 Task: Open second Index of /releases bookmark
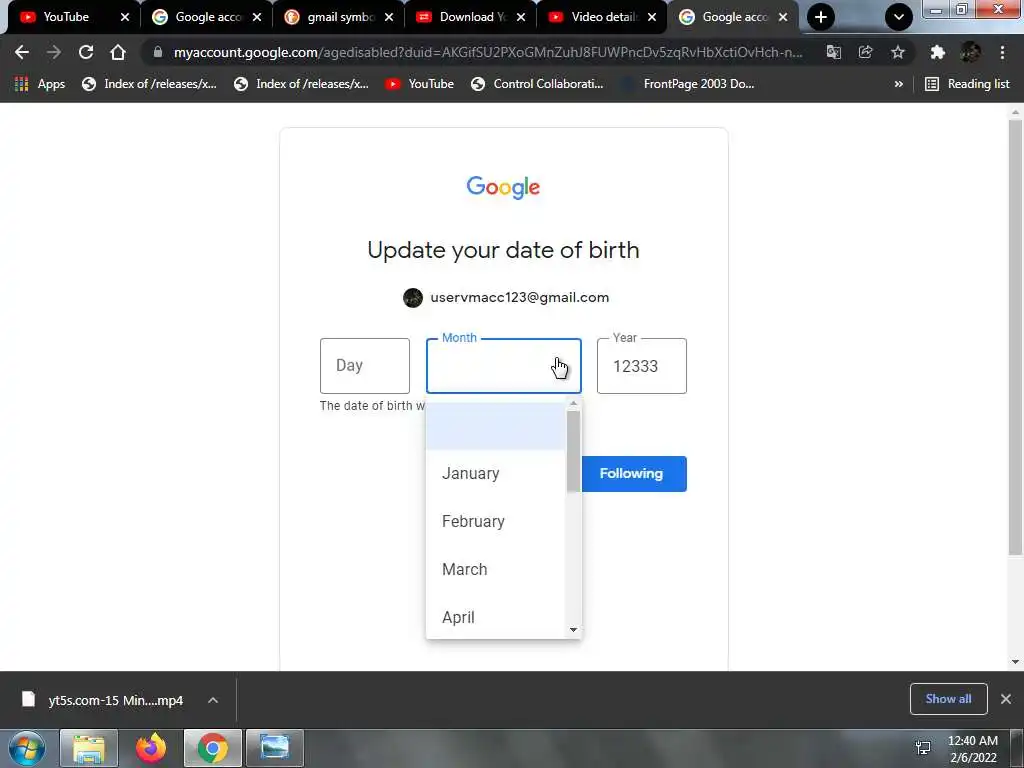coord(301,84)
